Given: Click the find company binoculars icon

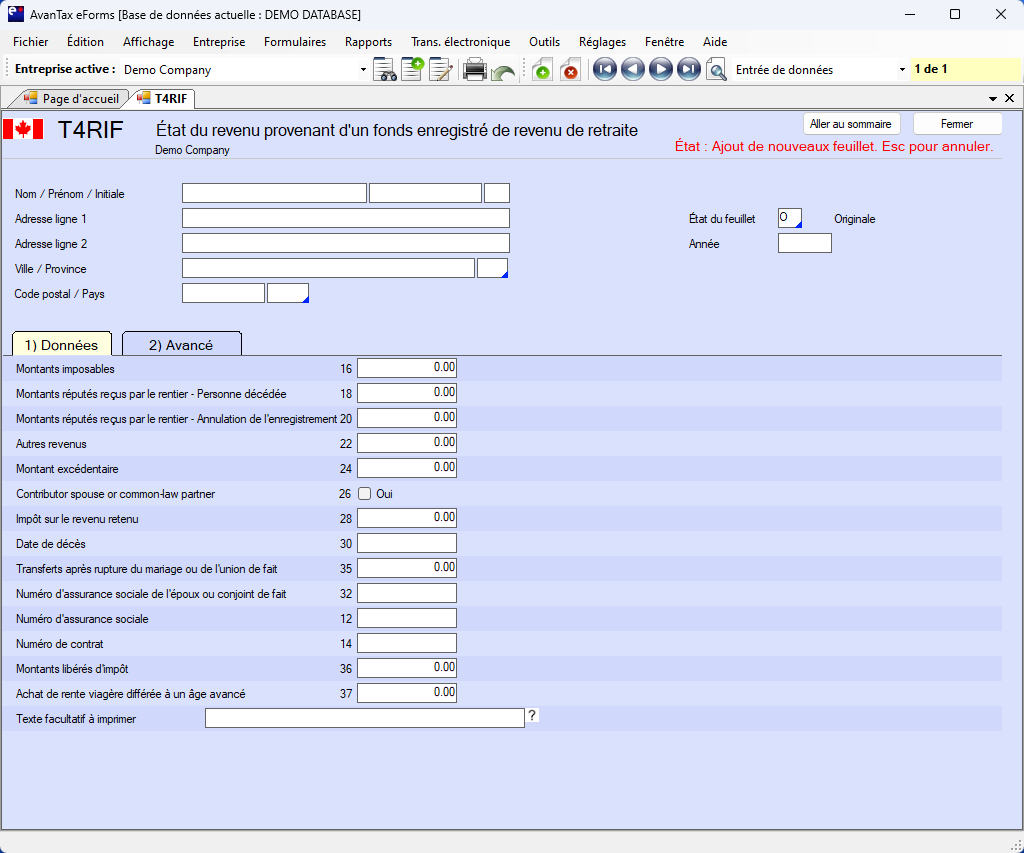Looking at the screenshot, I should (x=385, y=70).
